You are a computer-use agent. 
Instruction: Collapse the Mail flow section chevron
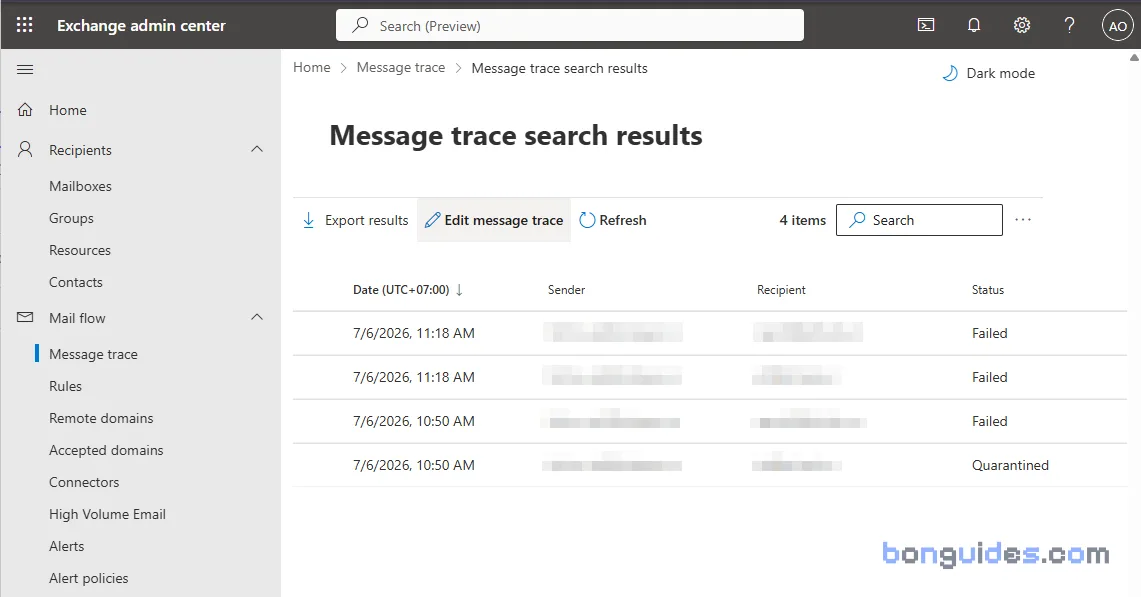tap(257, 317)
